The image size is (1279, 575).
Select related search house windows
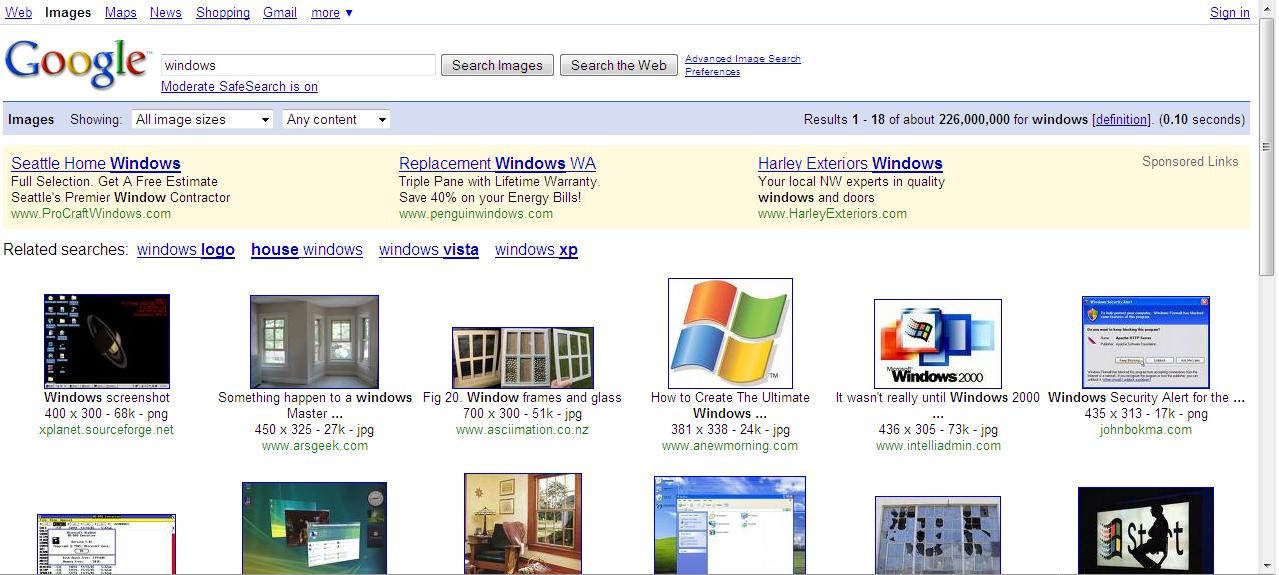point(307,250)
